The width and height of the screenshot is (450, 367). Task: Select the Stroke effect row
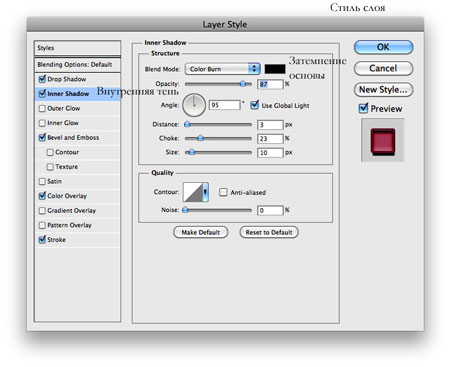(77, 240)
